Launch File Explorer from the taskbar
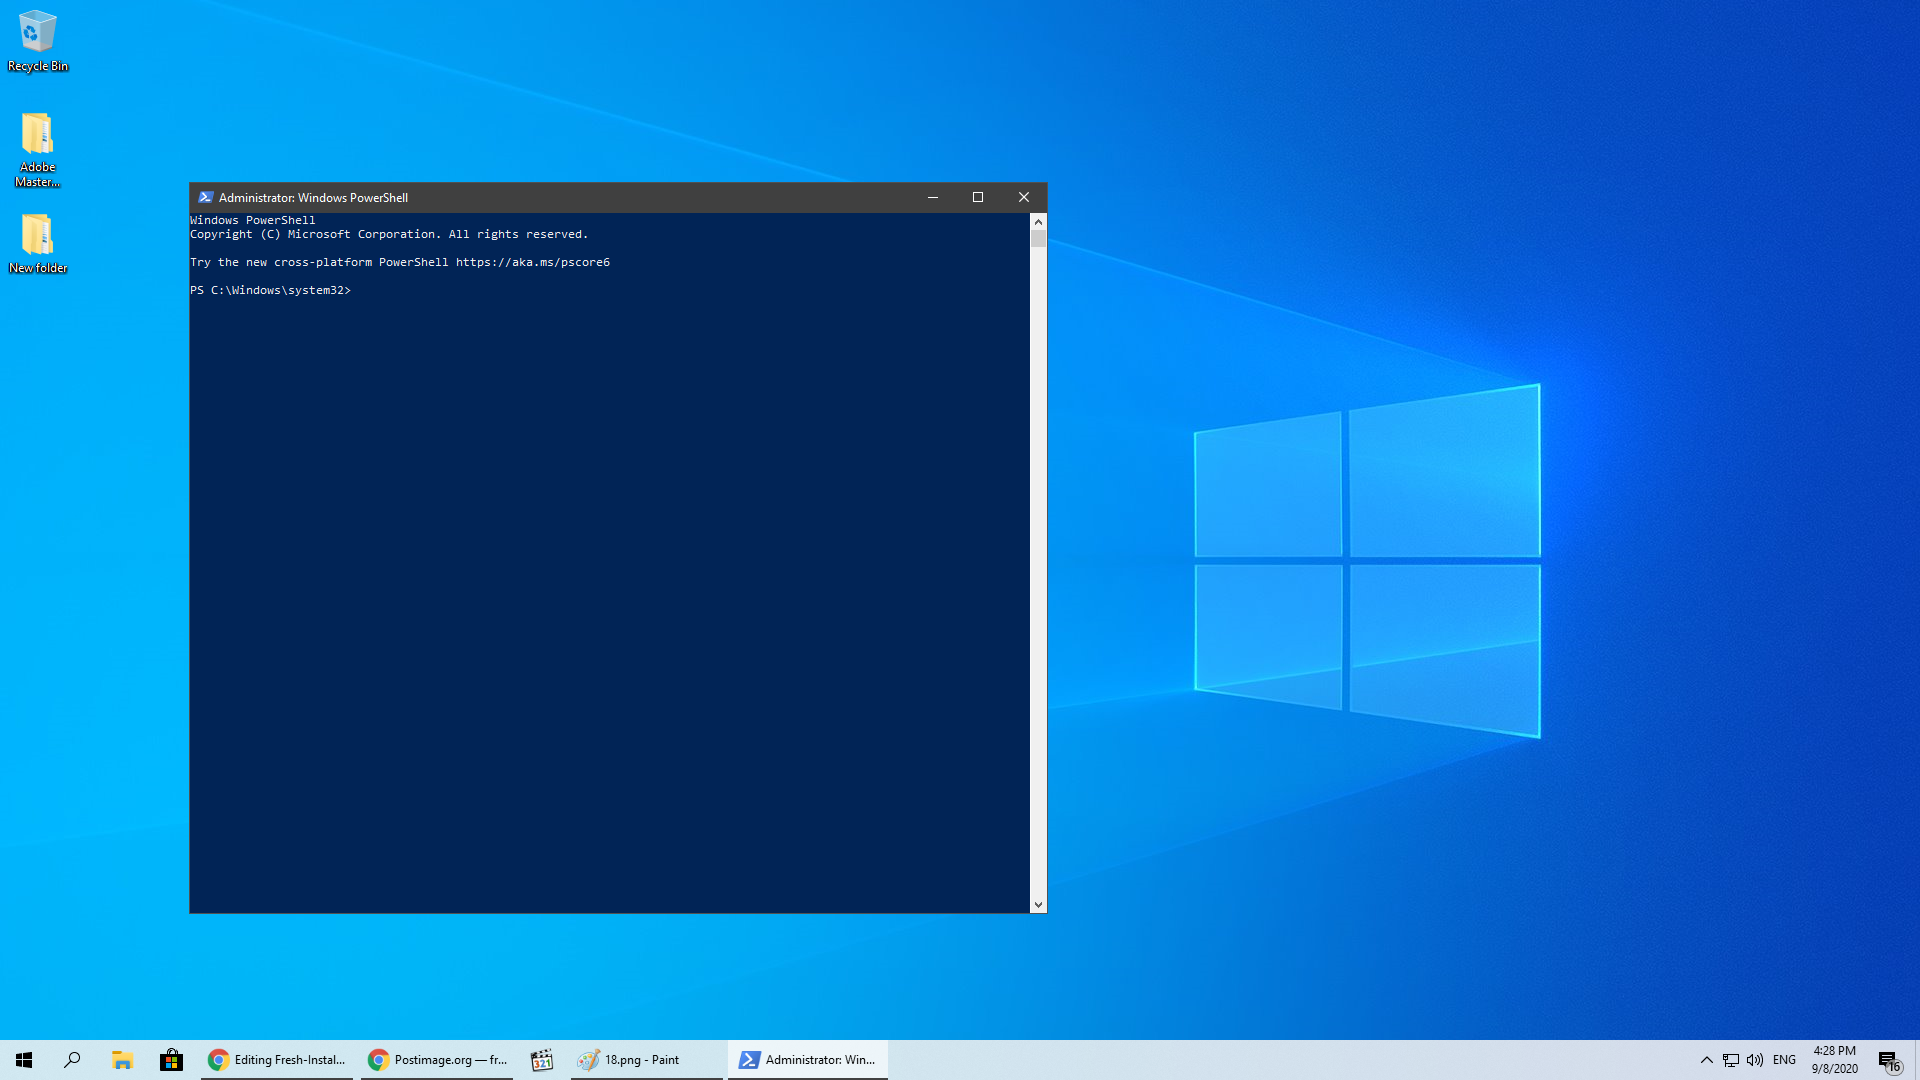Screen dimensions: 1920x1080 tap(122, 1060)
